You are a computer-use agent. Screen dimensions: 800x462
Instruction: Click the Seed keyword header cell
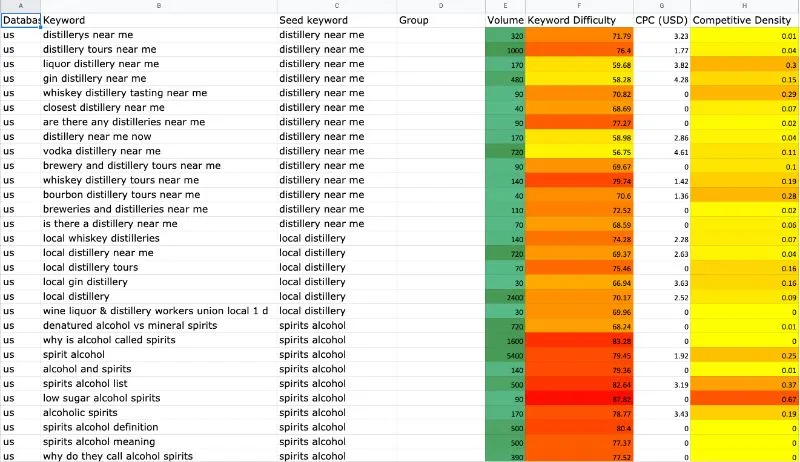tap(337, 20)
